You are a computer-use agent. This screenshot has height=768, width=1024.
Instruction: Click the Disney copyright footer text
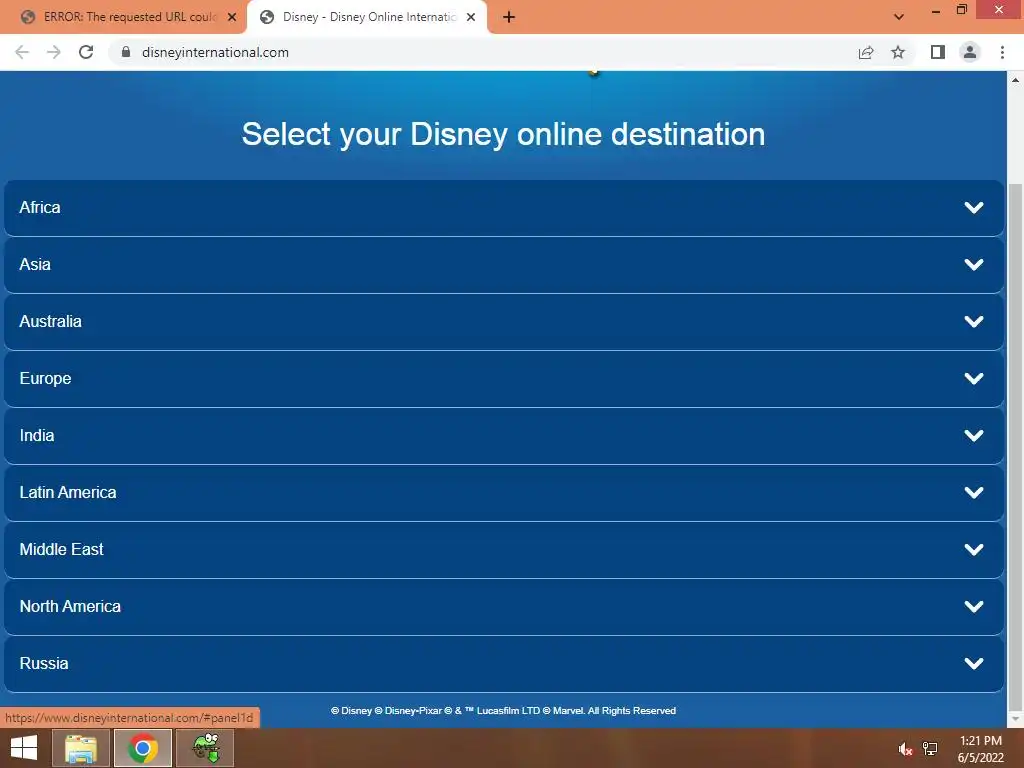504,711
